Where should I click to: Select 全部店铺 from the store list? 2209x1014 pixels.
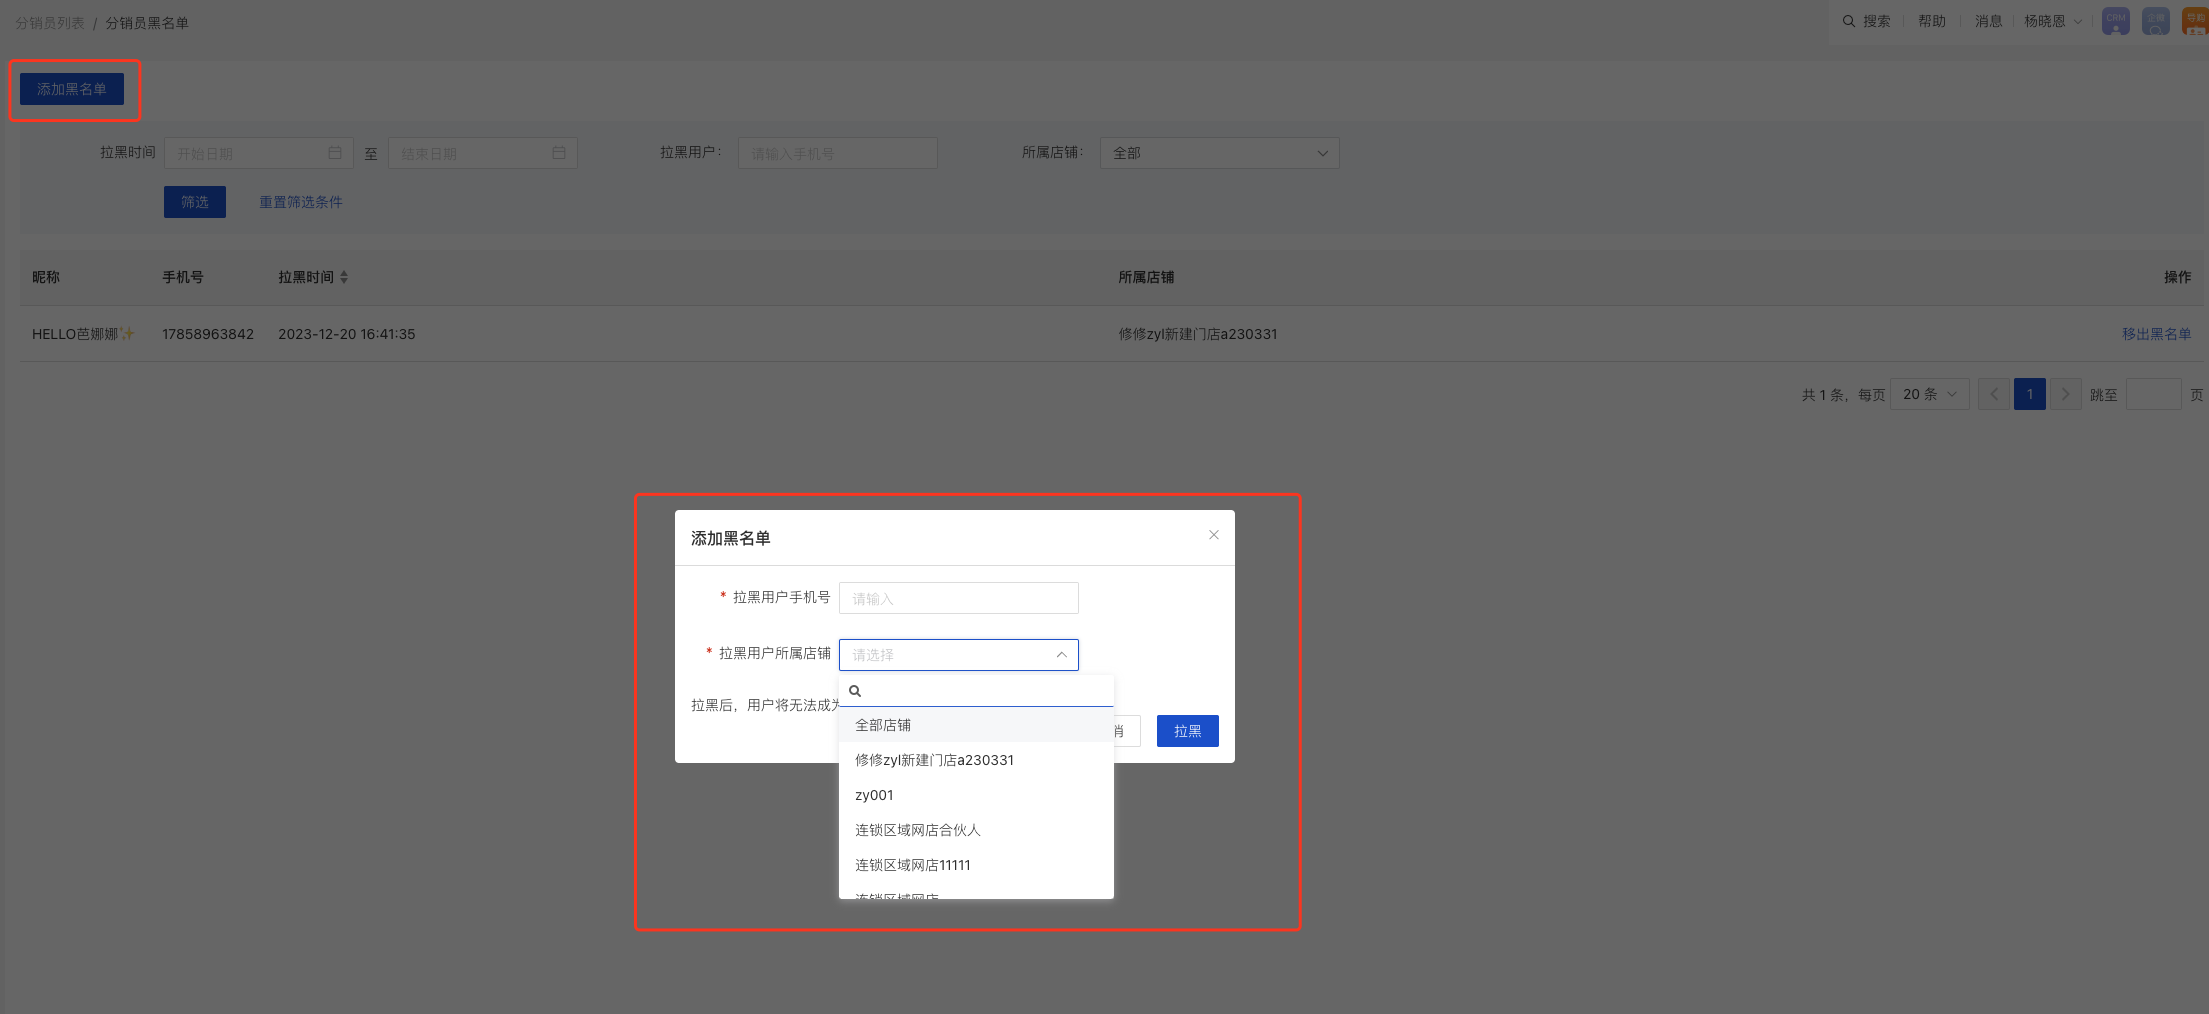tap(976, 725)
